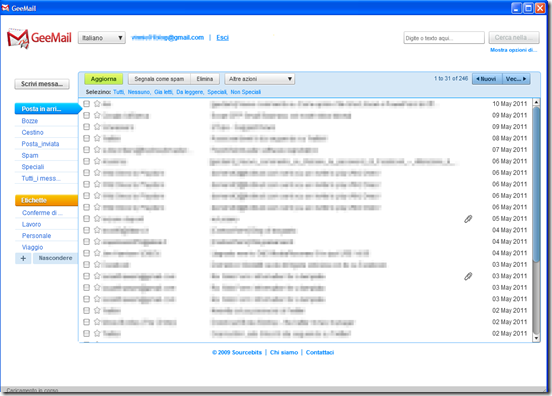Viewport: 552px width, 396px height.
Task: Click the 1 to 31 of 246 counter
Action: pyautogui.click(x=451, y=78)
